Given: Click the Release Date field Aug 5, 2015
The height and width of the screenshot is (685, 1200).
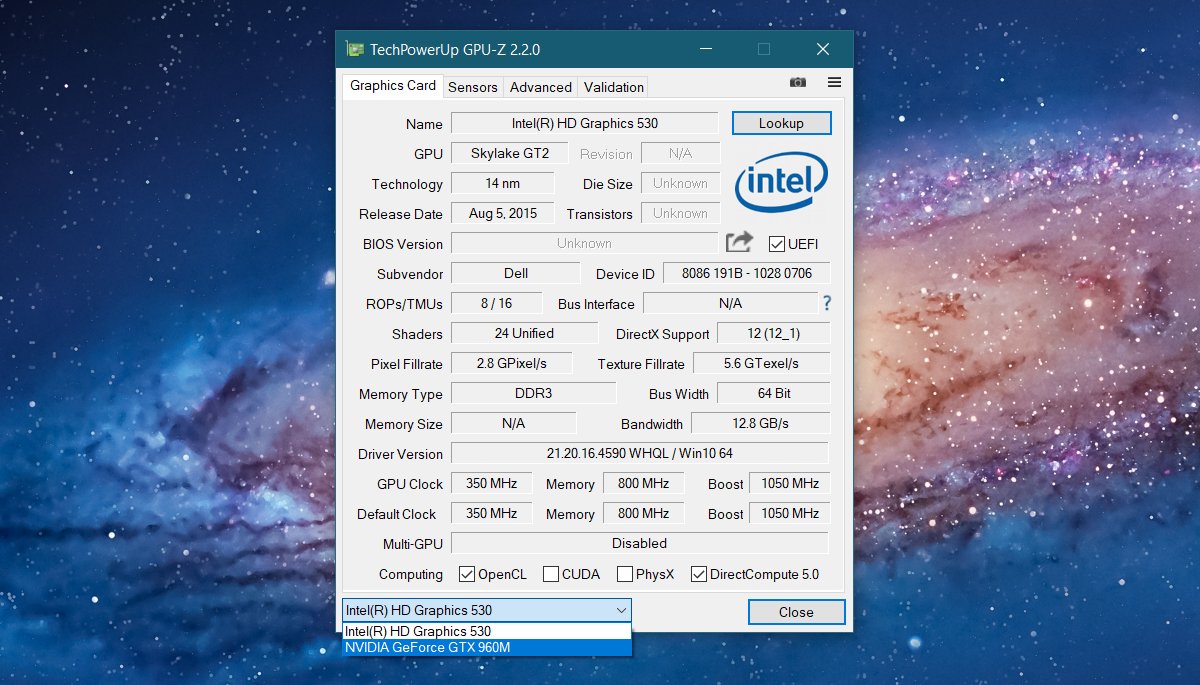Looking at the screenshot, I should click(x=503, y=213).
